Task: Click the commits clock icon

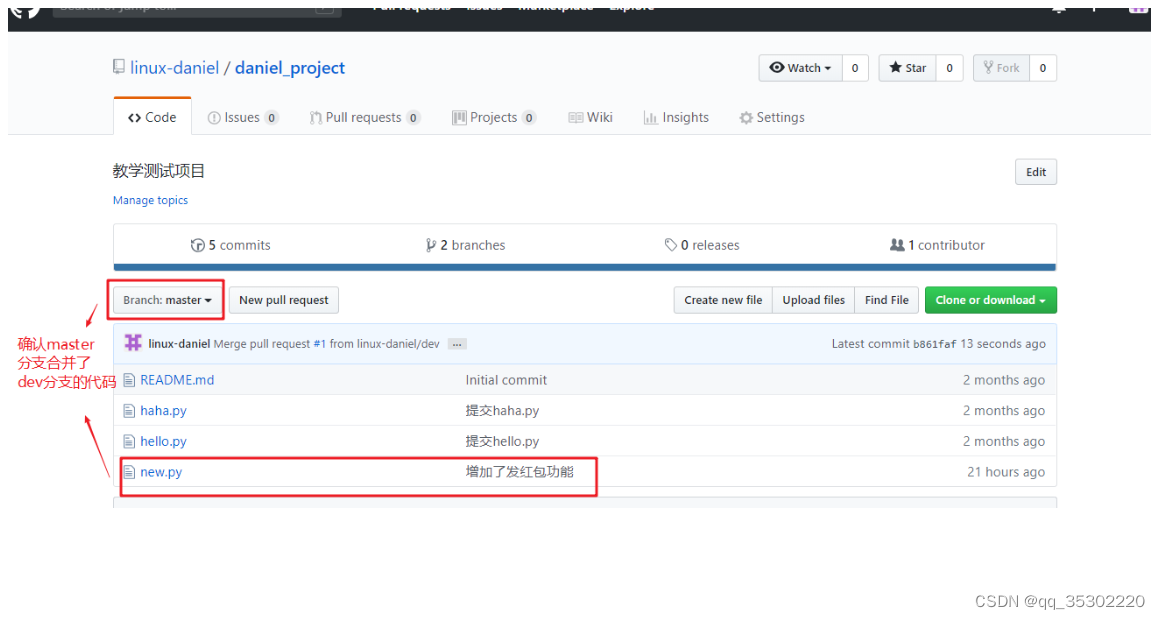Action: coord(198,246)
